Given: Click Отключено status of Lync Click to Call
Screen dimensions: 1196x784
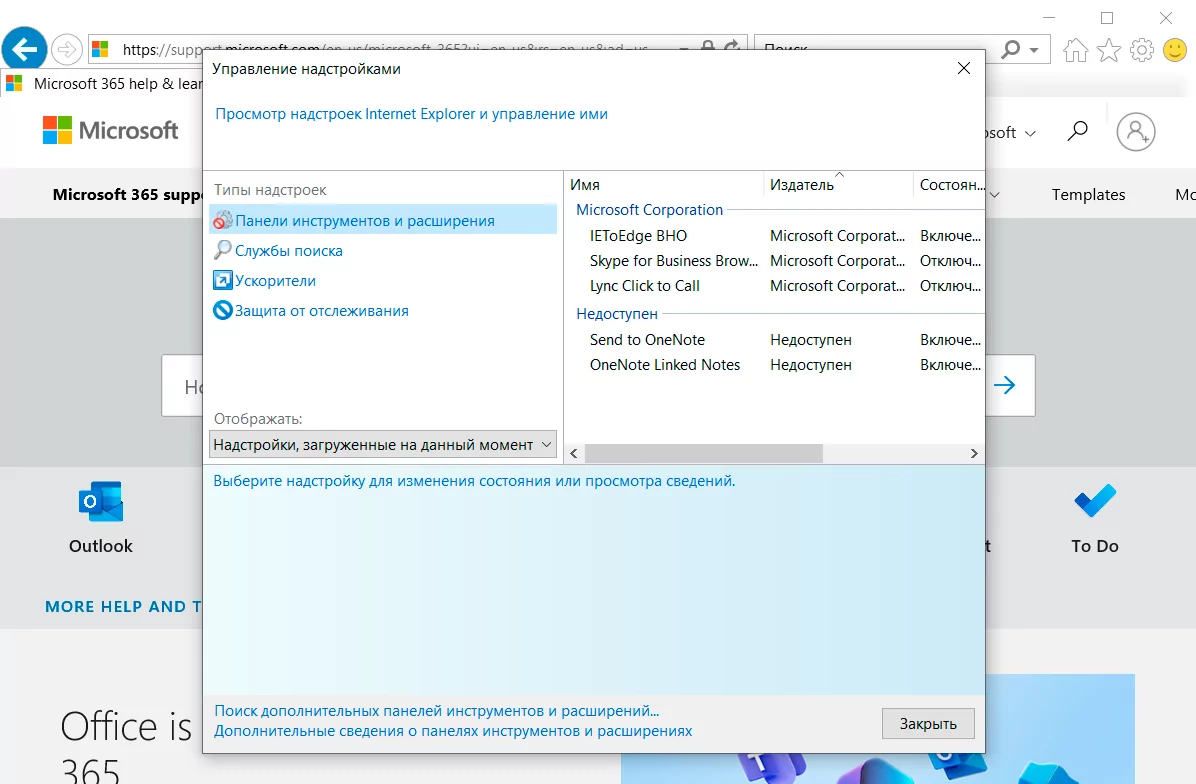Looking at the screenshot, I should [950, 286].
